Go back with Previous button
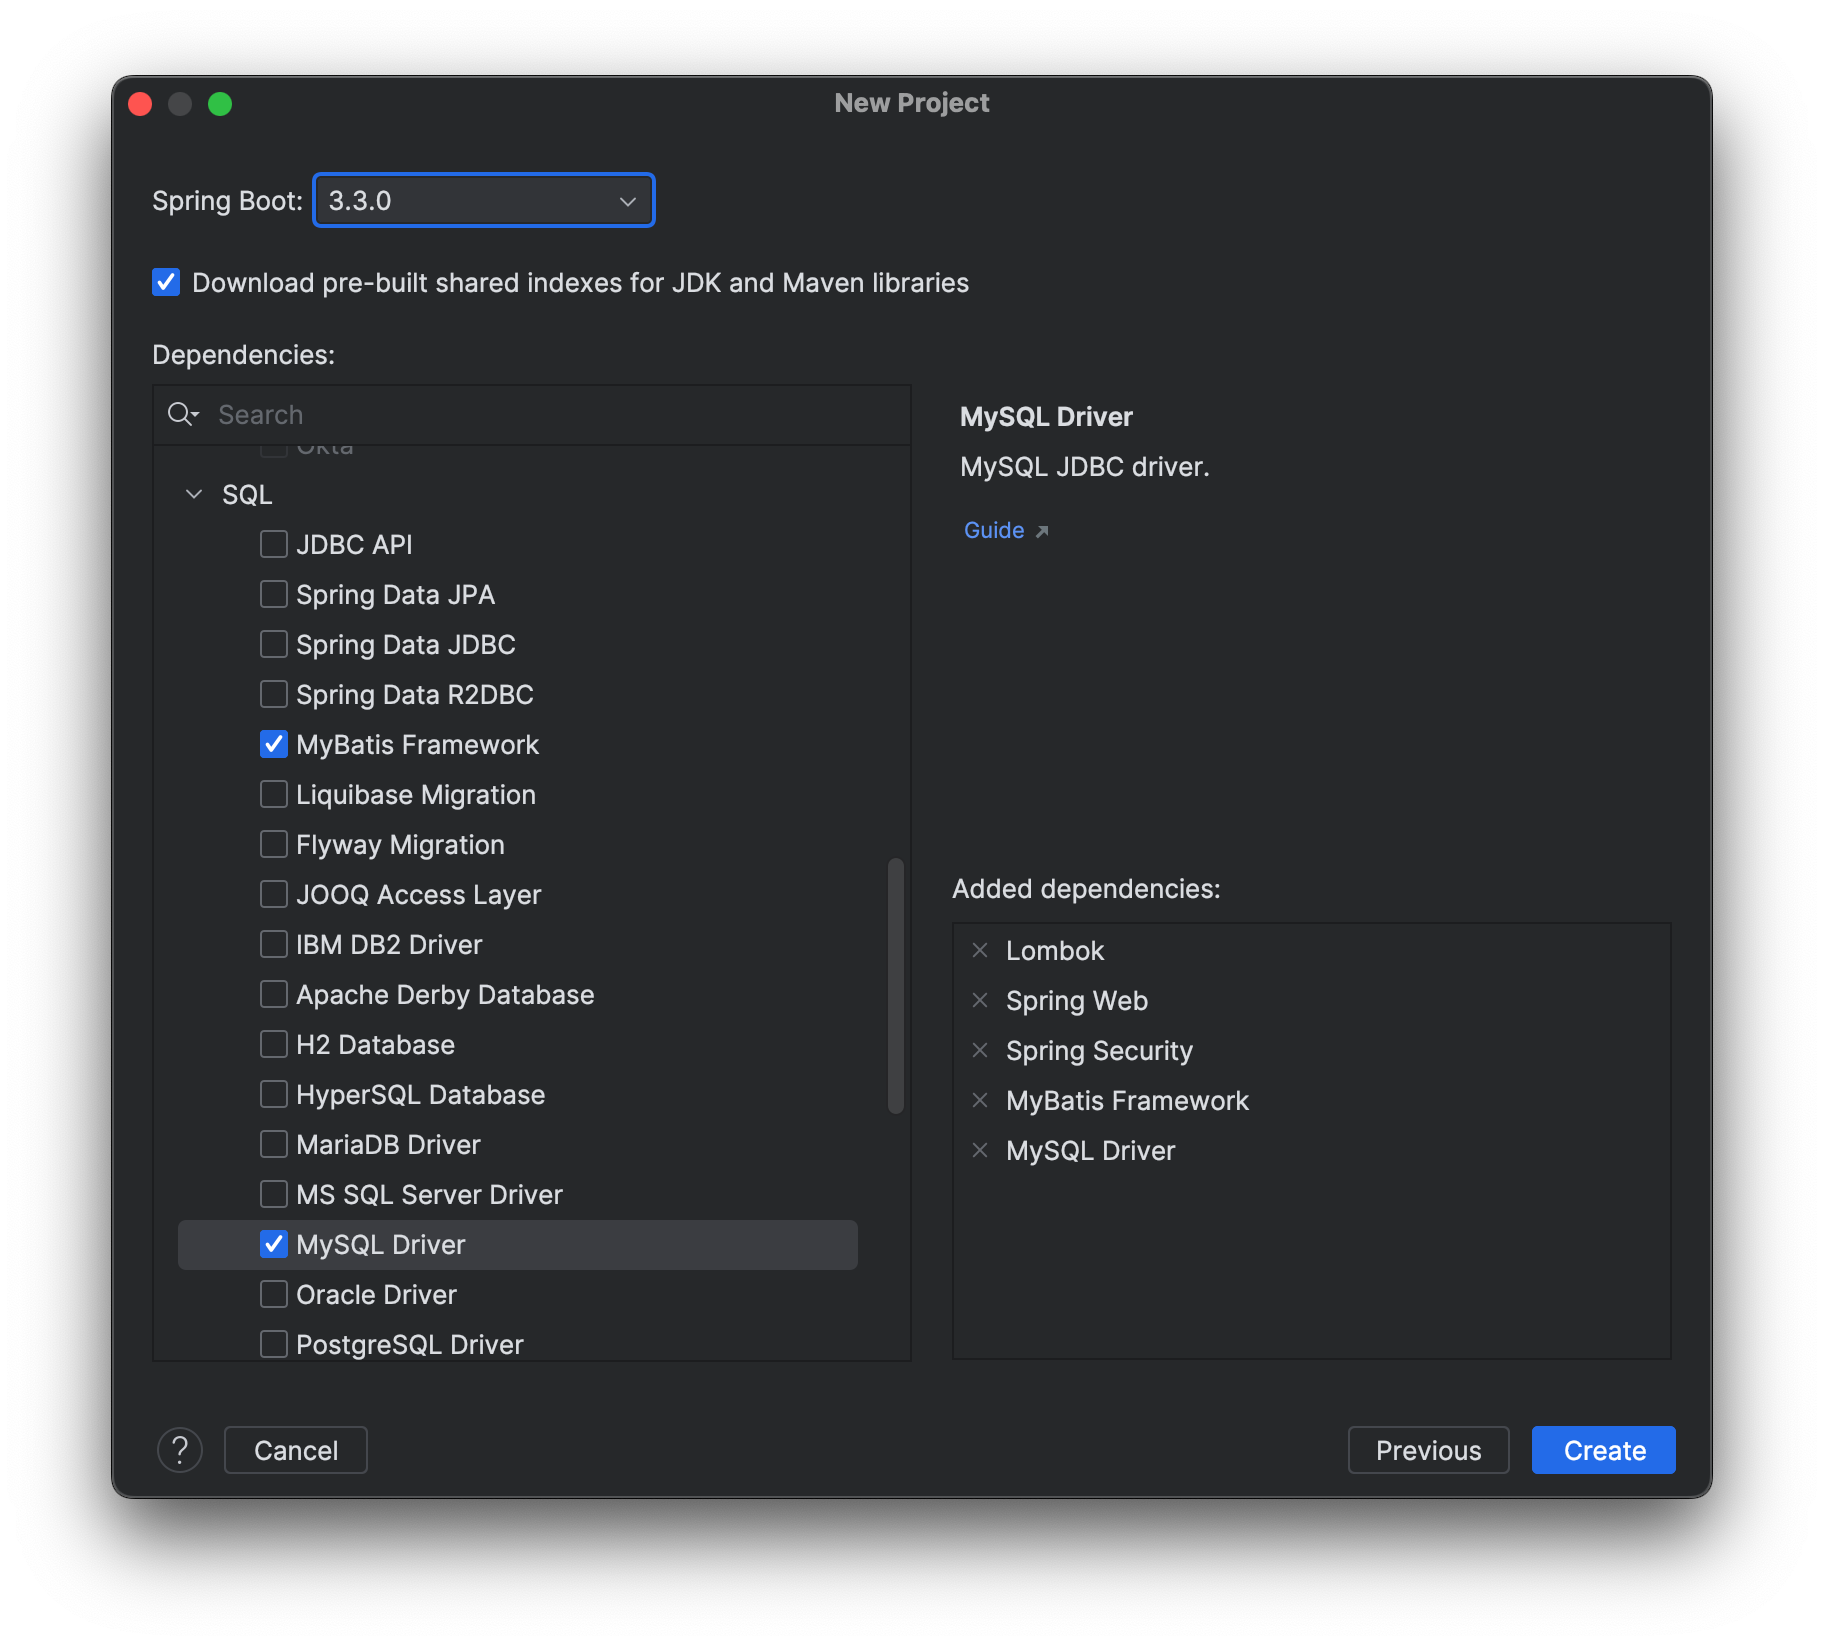 pyautogui.click(x=1428, y=1450)
